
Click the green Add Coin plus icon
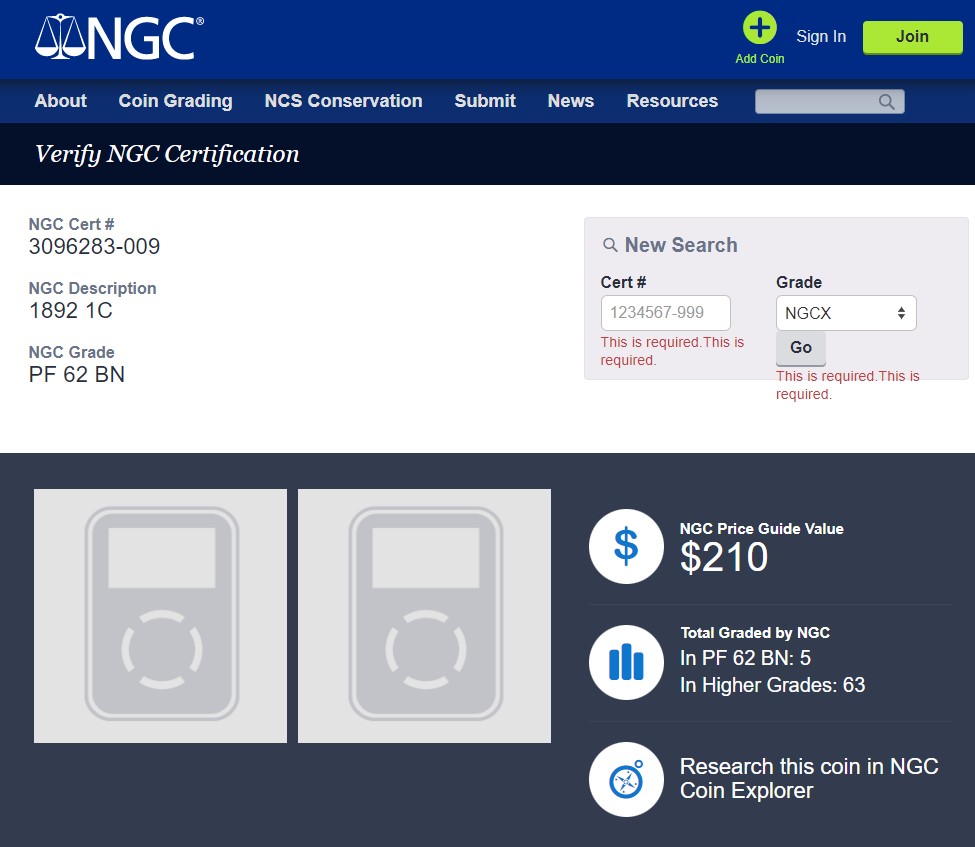(x=760, y=28)
